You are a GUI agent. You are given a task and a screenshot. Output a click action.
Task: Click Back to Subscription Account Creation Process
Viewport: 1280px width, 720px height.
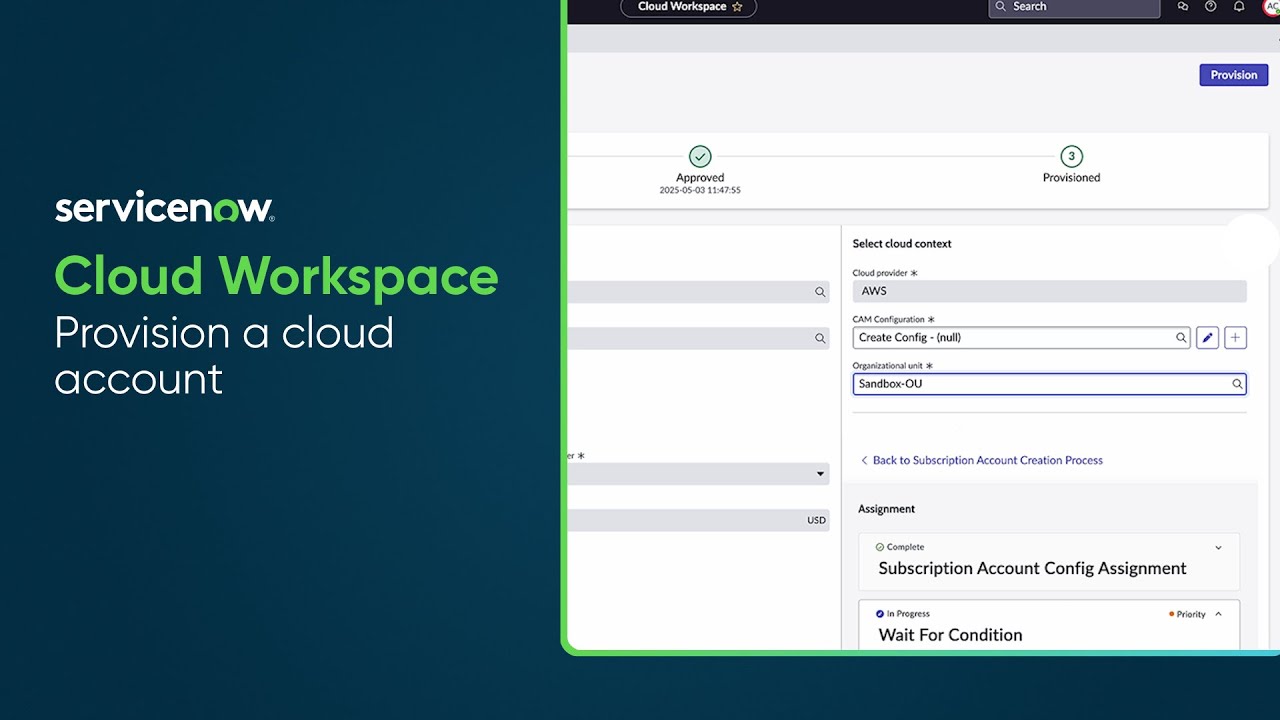(982, 460)
